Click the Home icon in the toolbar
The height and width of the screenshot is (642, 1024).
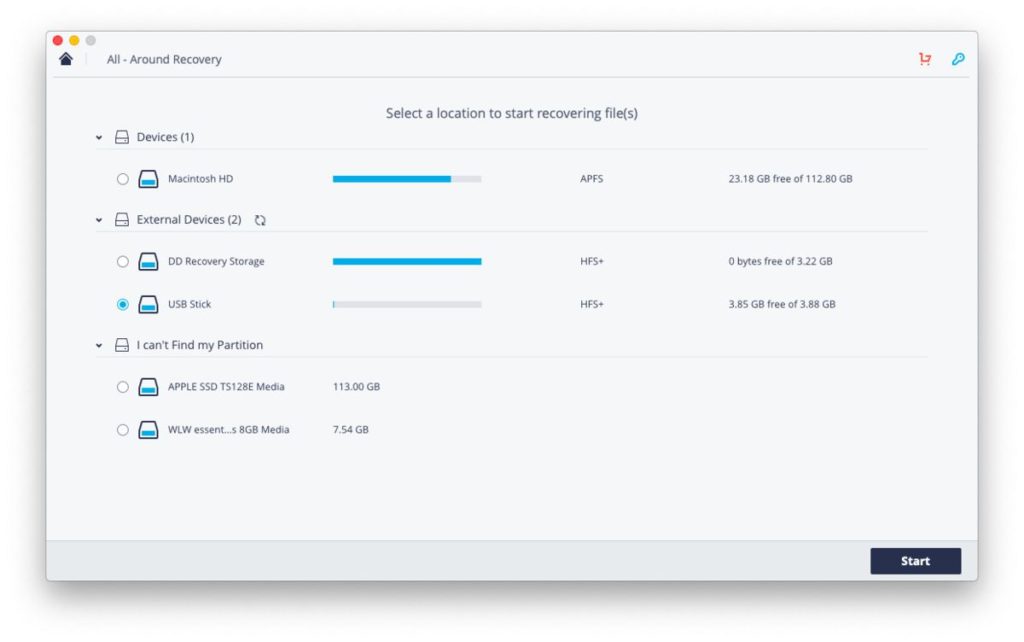(x=66, y=59)
